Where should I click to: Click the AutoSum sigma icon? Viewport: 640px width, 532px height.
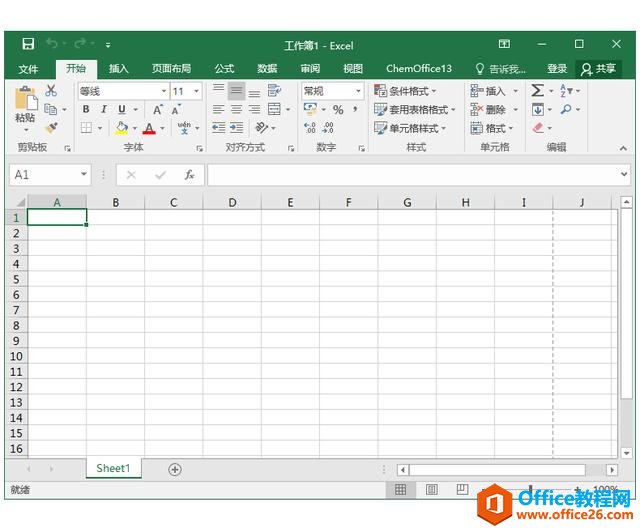538,90
